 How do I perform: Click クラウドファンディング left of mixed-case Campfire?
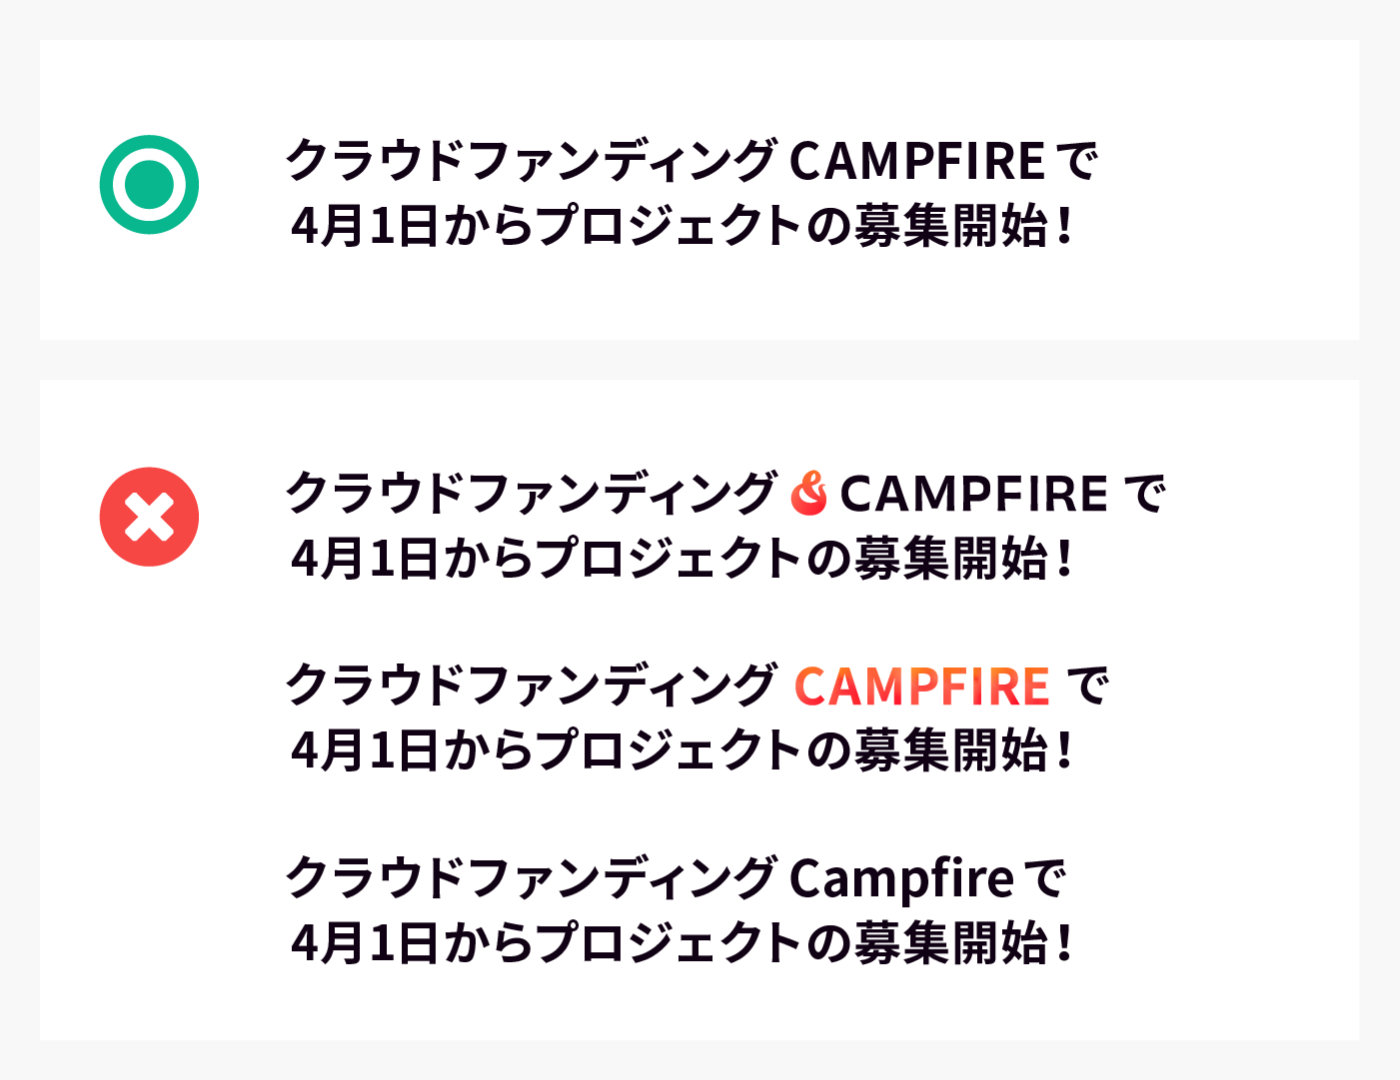click(530, 879)
